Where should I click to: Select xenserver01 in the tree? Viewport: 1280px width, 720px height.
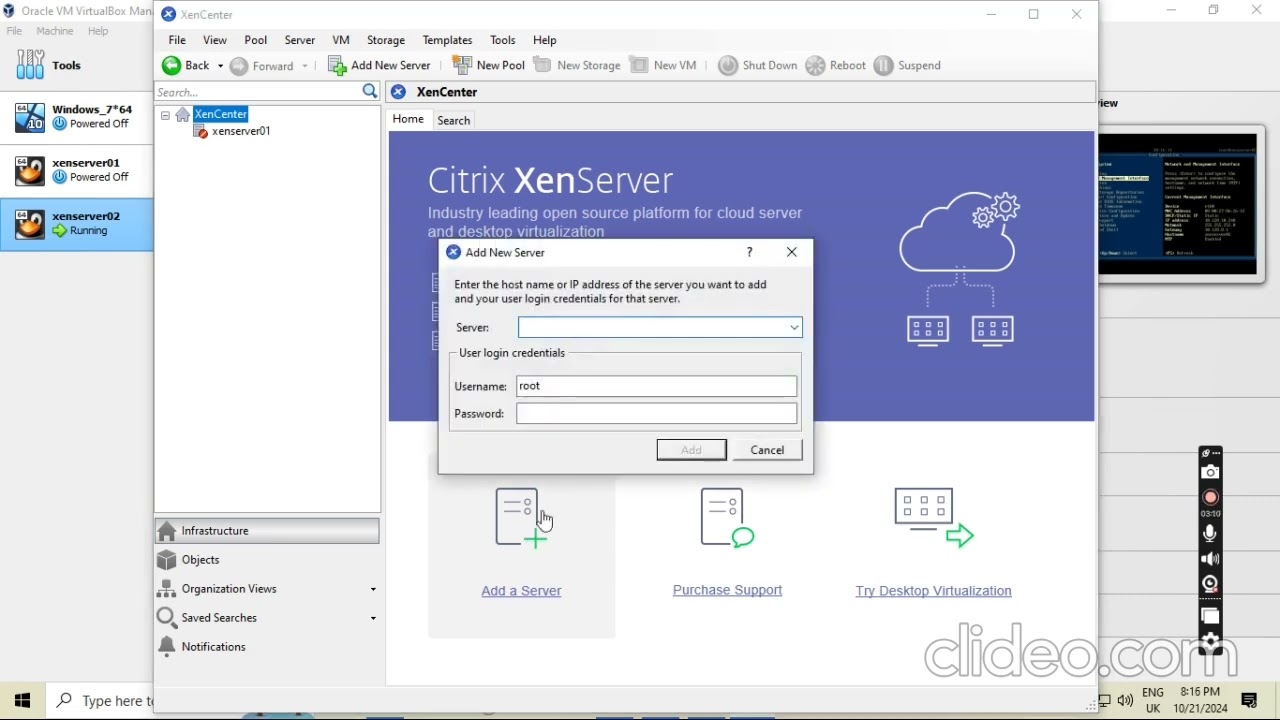pos(241,131)
